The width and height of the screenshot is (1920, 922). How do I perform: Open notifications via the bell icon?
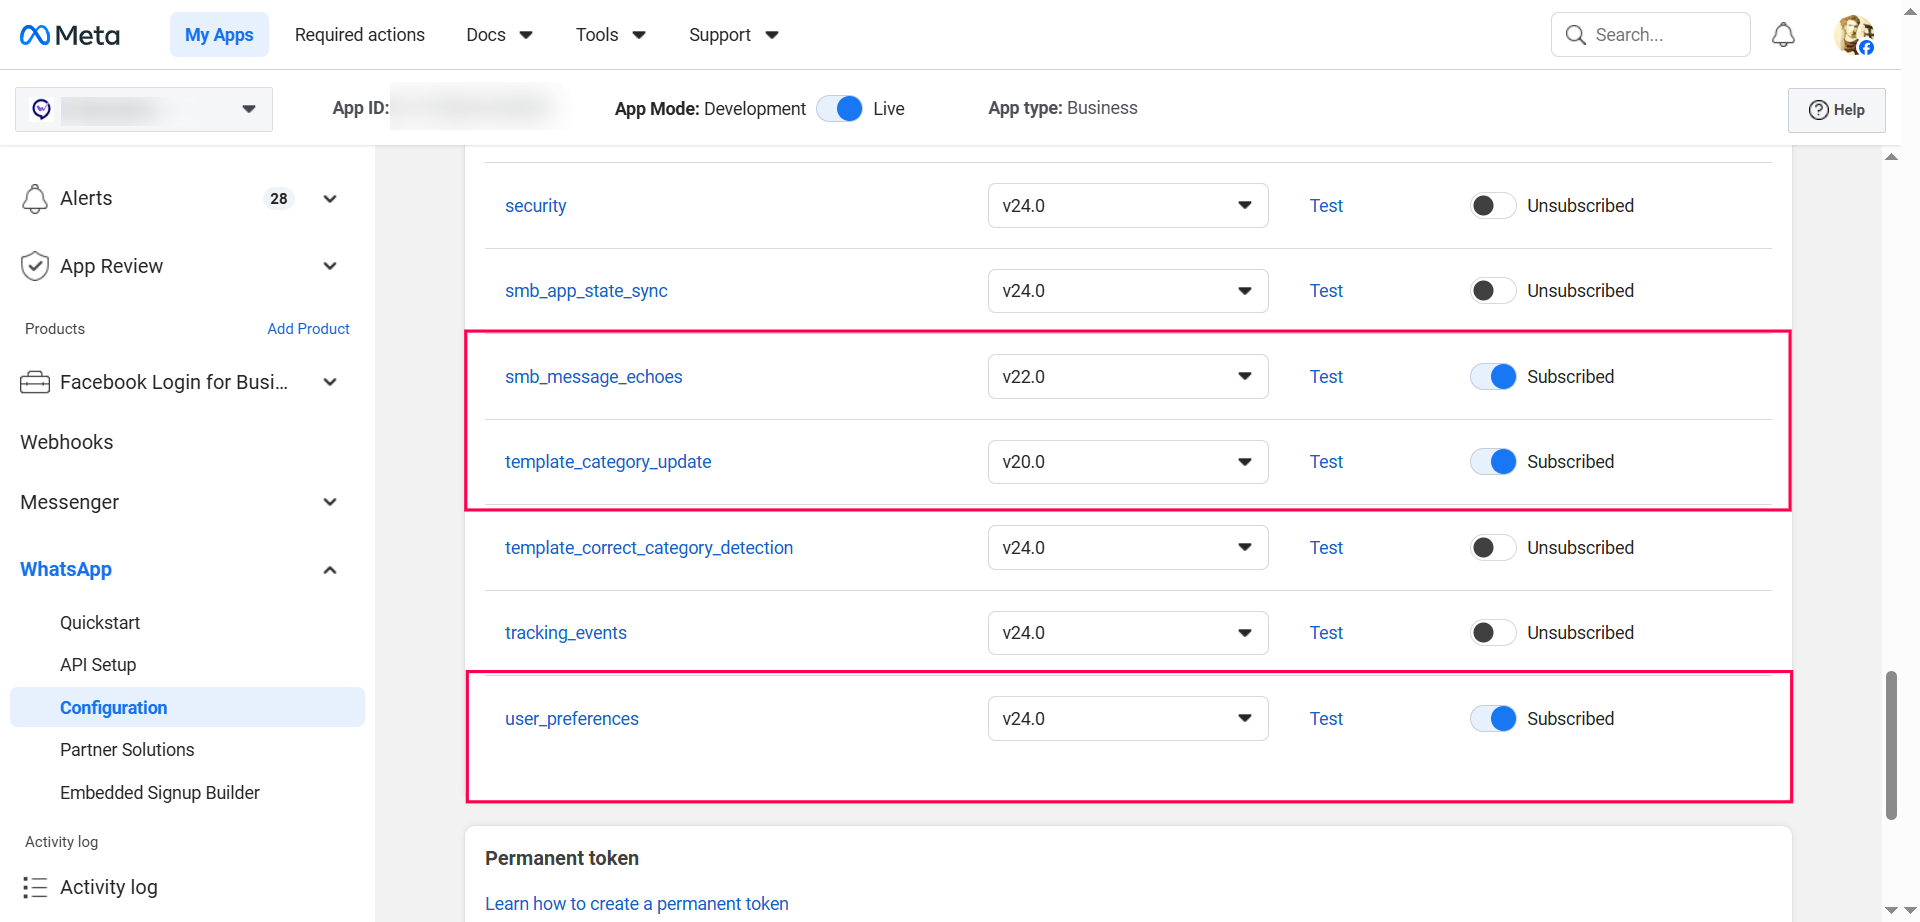[1784, 34]
